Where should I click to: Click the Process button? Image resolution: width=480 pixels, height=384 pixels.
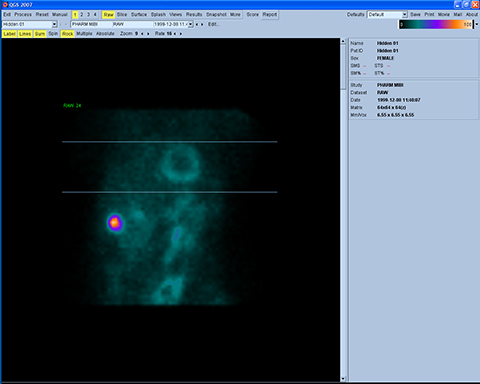pos(23,15)
